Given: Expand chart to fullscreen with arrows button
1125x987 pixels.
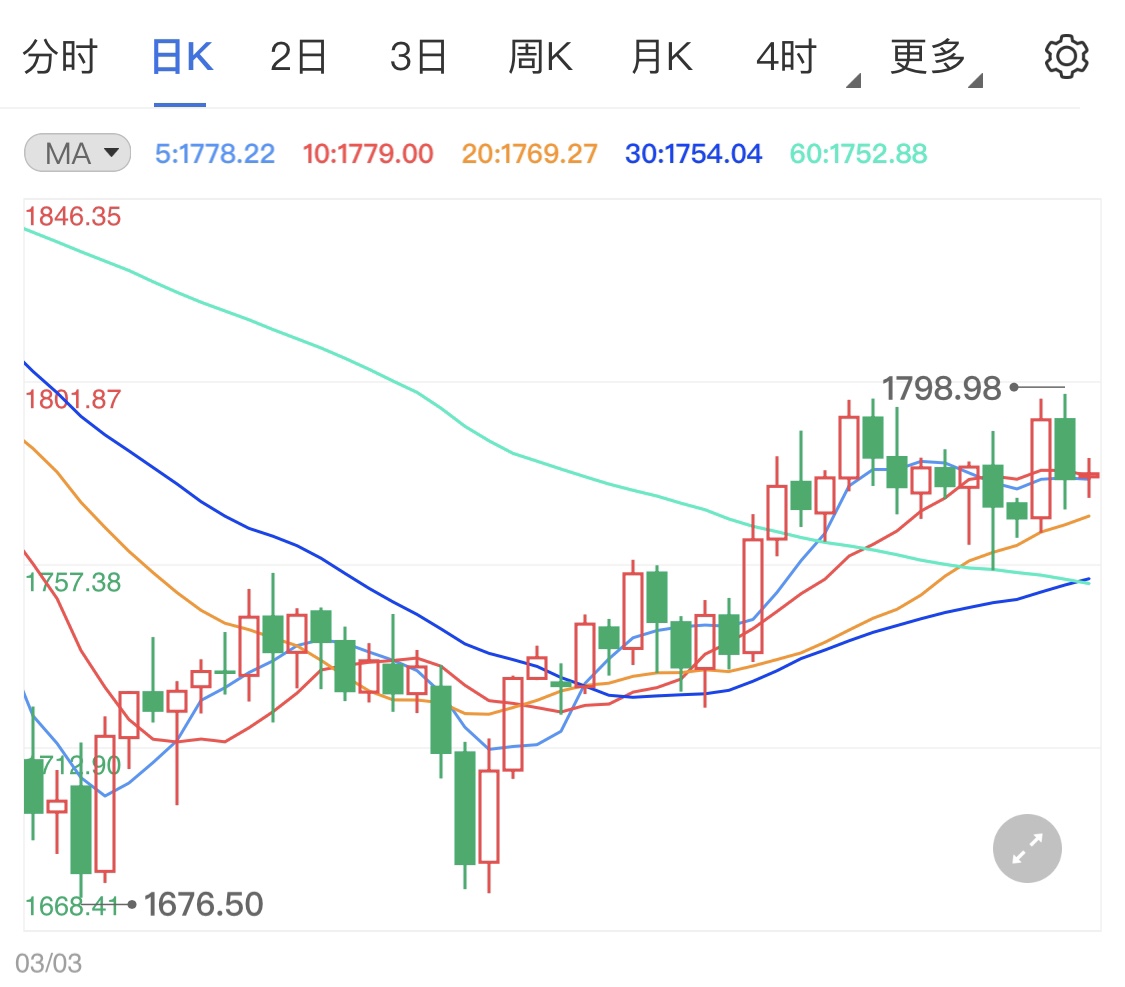Looking at the screenshot, I should point(1027,849).
